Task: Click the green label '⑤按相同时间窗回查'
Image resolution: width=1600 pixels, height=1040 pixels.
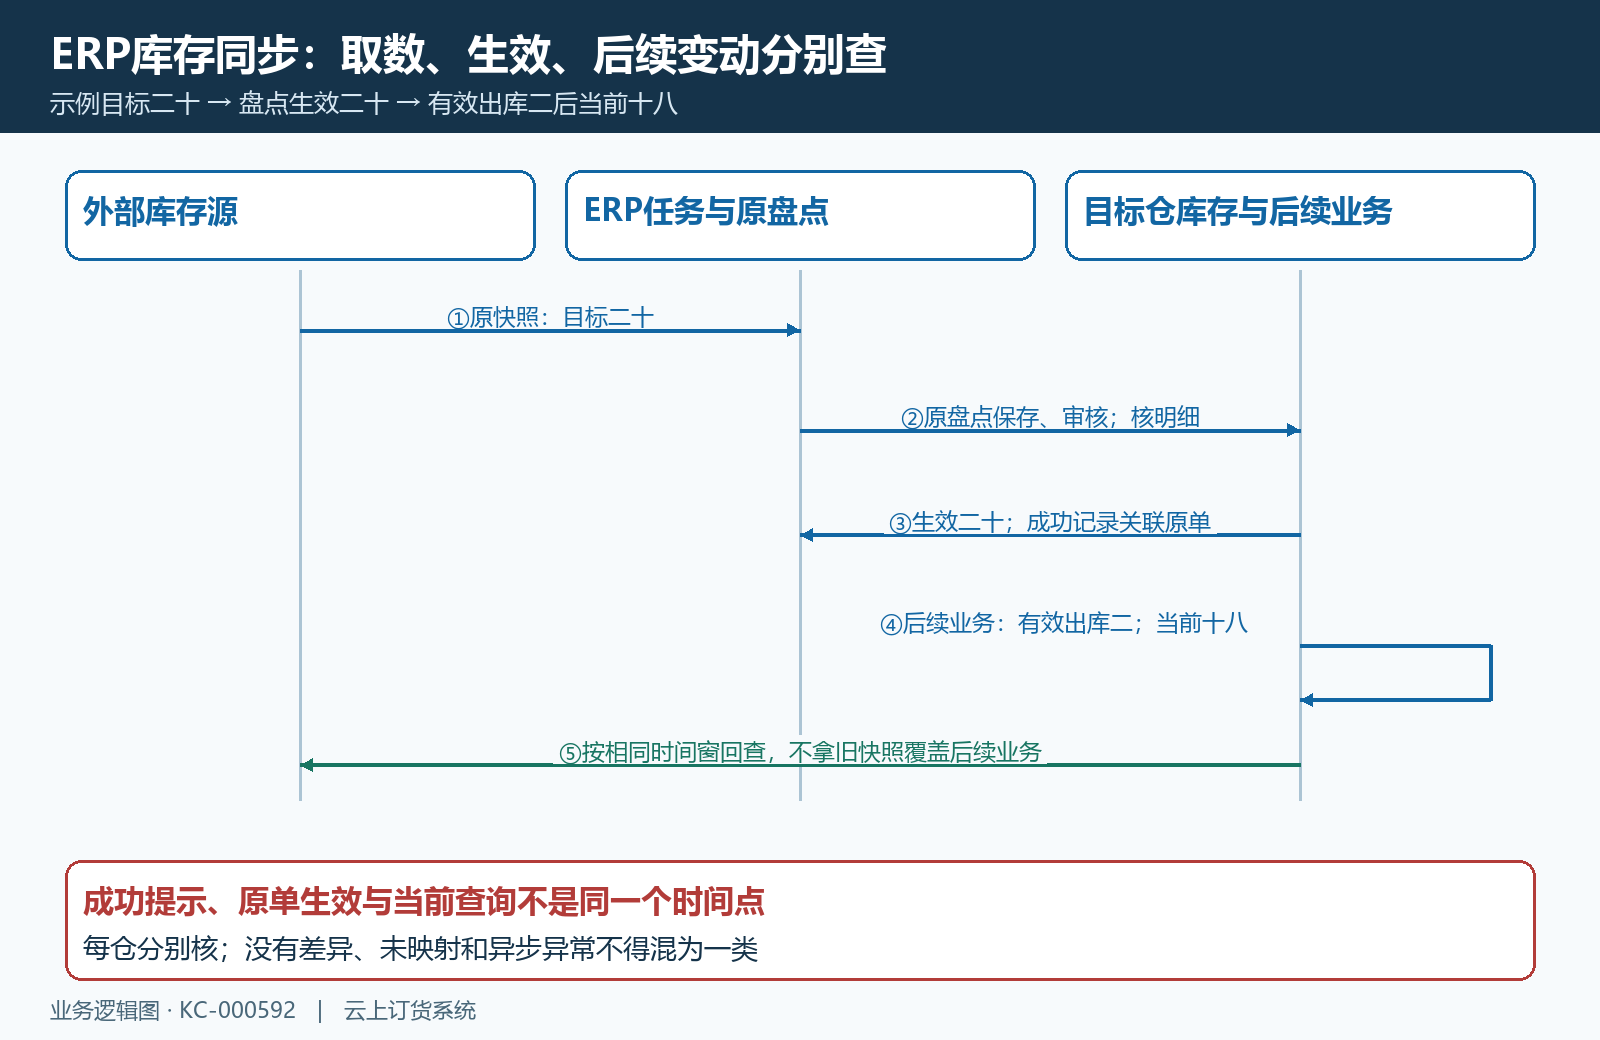Action: click(800, 752)
